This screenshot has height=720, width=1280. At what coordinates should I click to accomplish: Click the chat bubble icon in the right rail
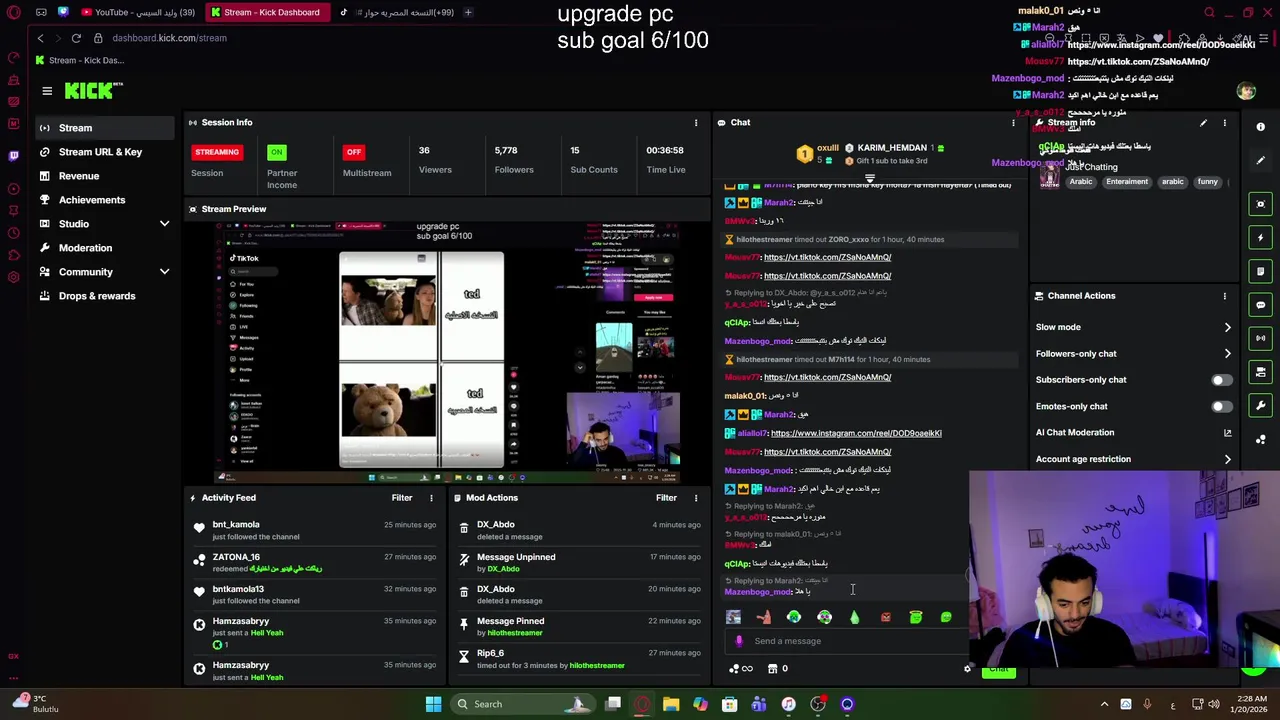point(1260,305)
